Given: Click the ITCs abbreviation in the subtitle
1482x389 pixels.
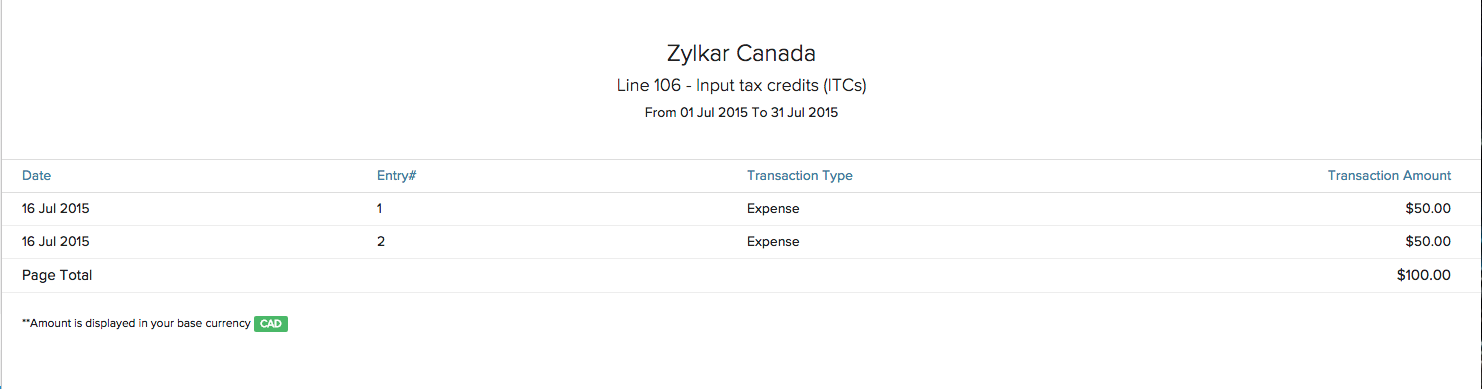Looking at the screenshot, I should tap(844, 86).
